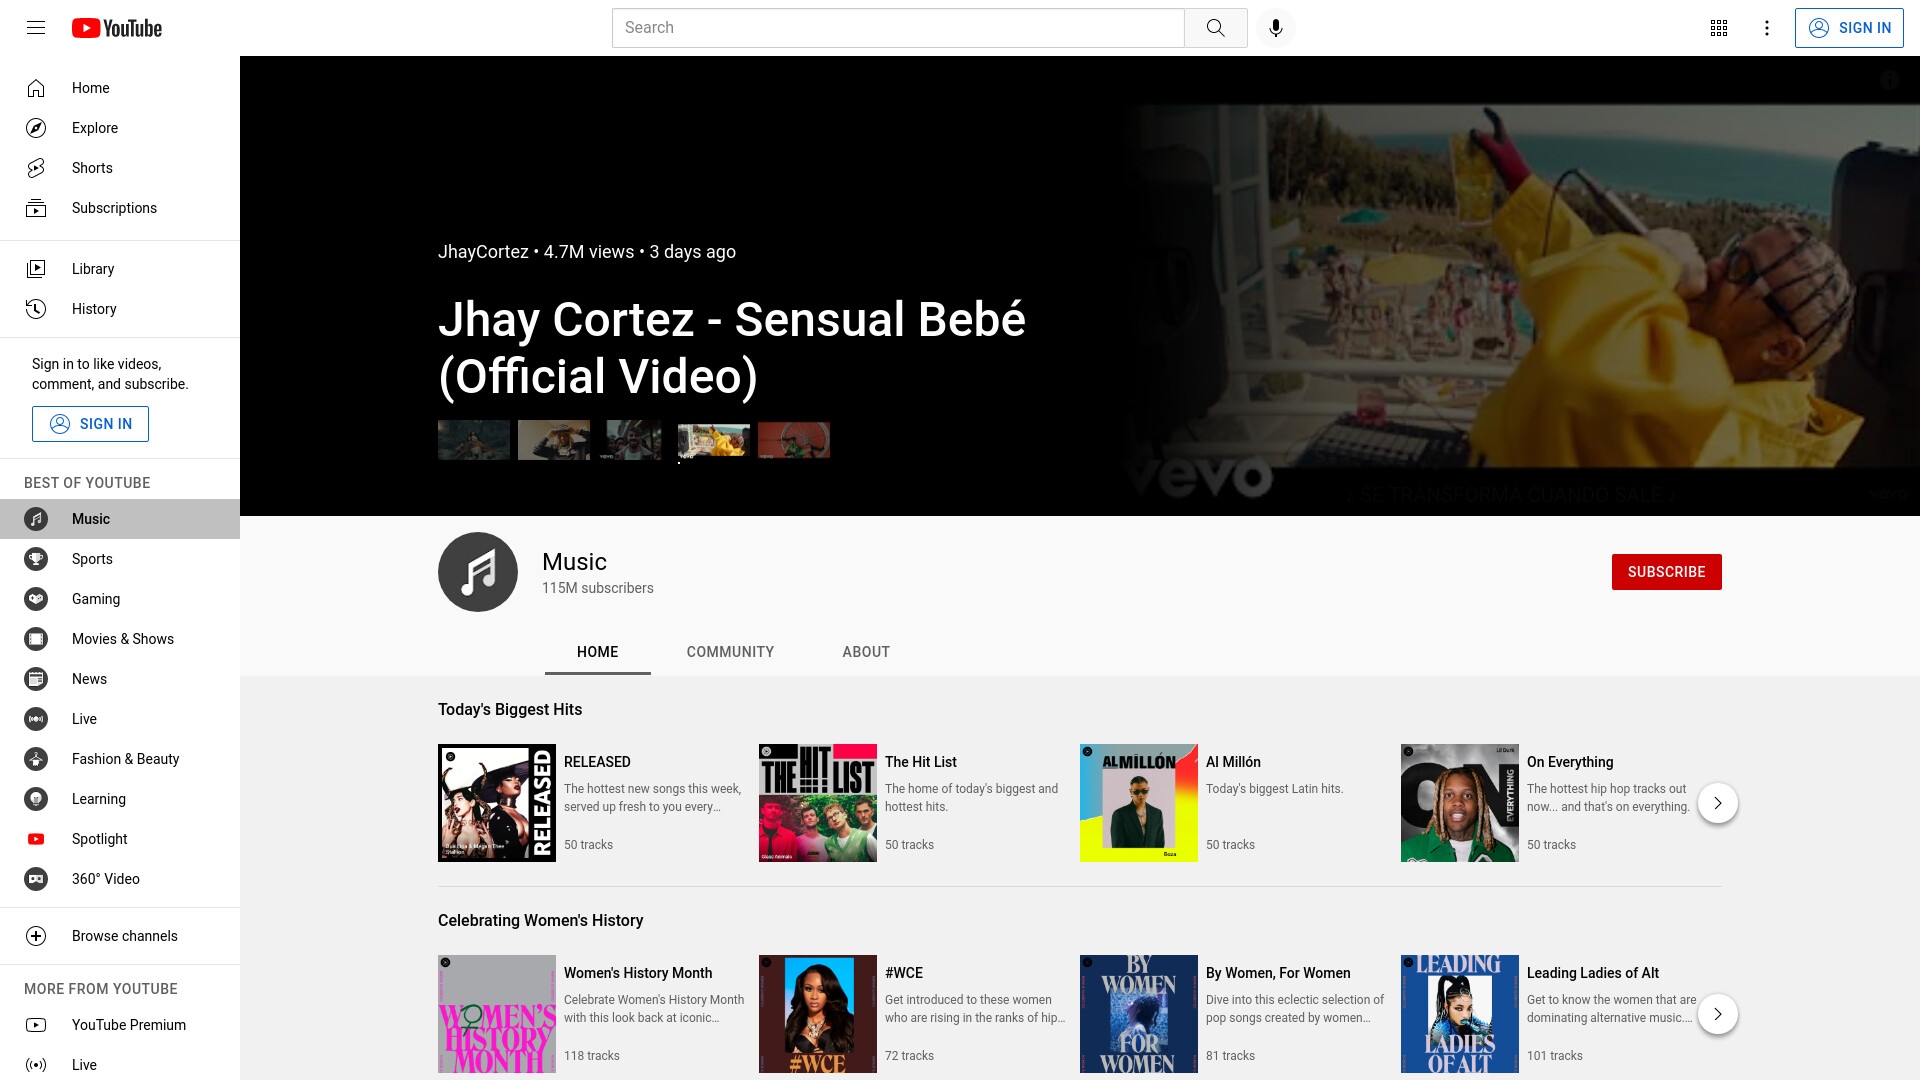Open the YouTube apps grid
Image resolution: width=1920 pixels, height=1080 pixels.
pos(1719,28)
